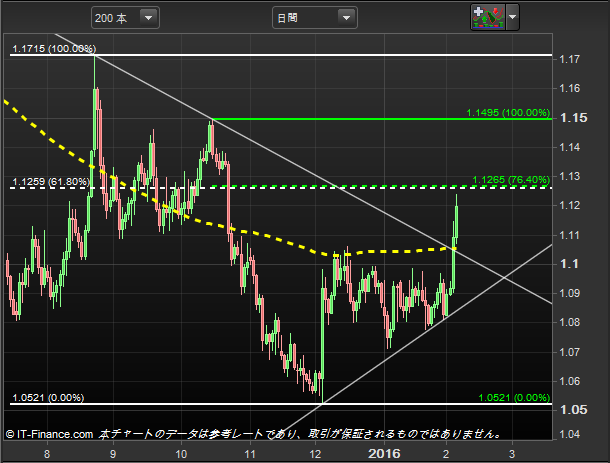Click the 1.12 price axis value
This screenshot has width=610, height=463.
(569, 205)
